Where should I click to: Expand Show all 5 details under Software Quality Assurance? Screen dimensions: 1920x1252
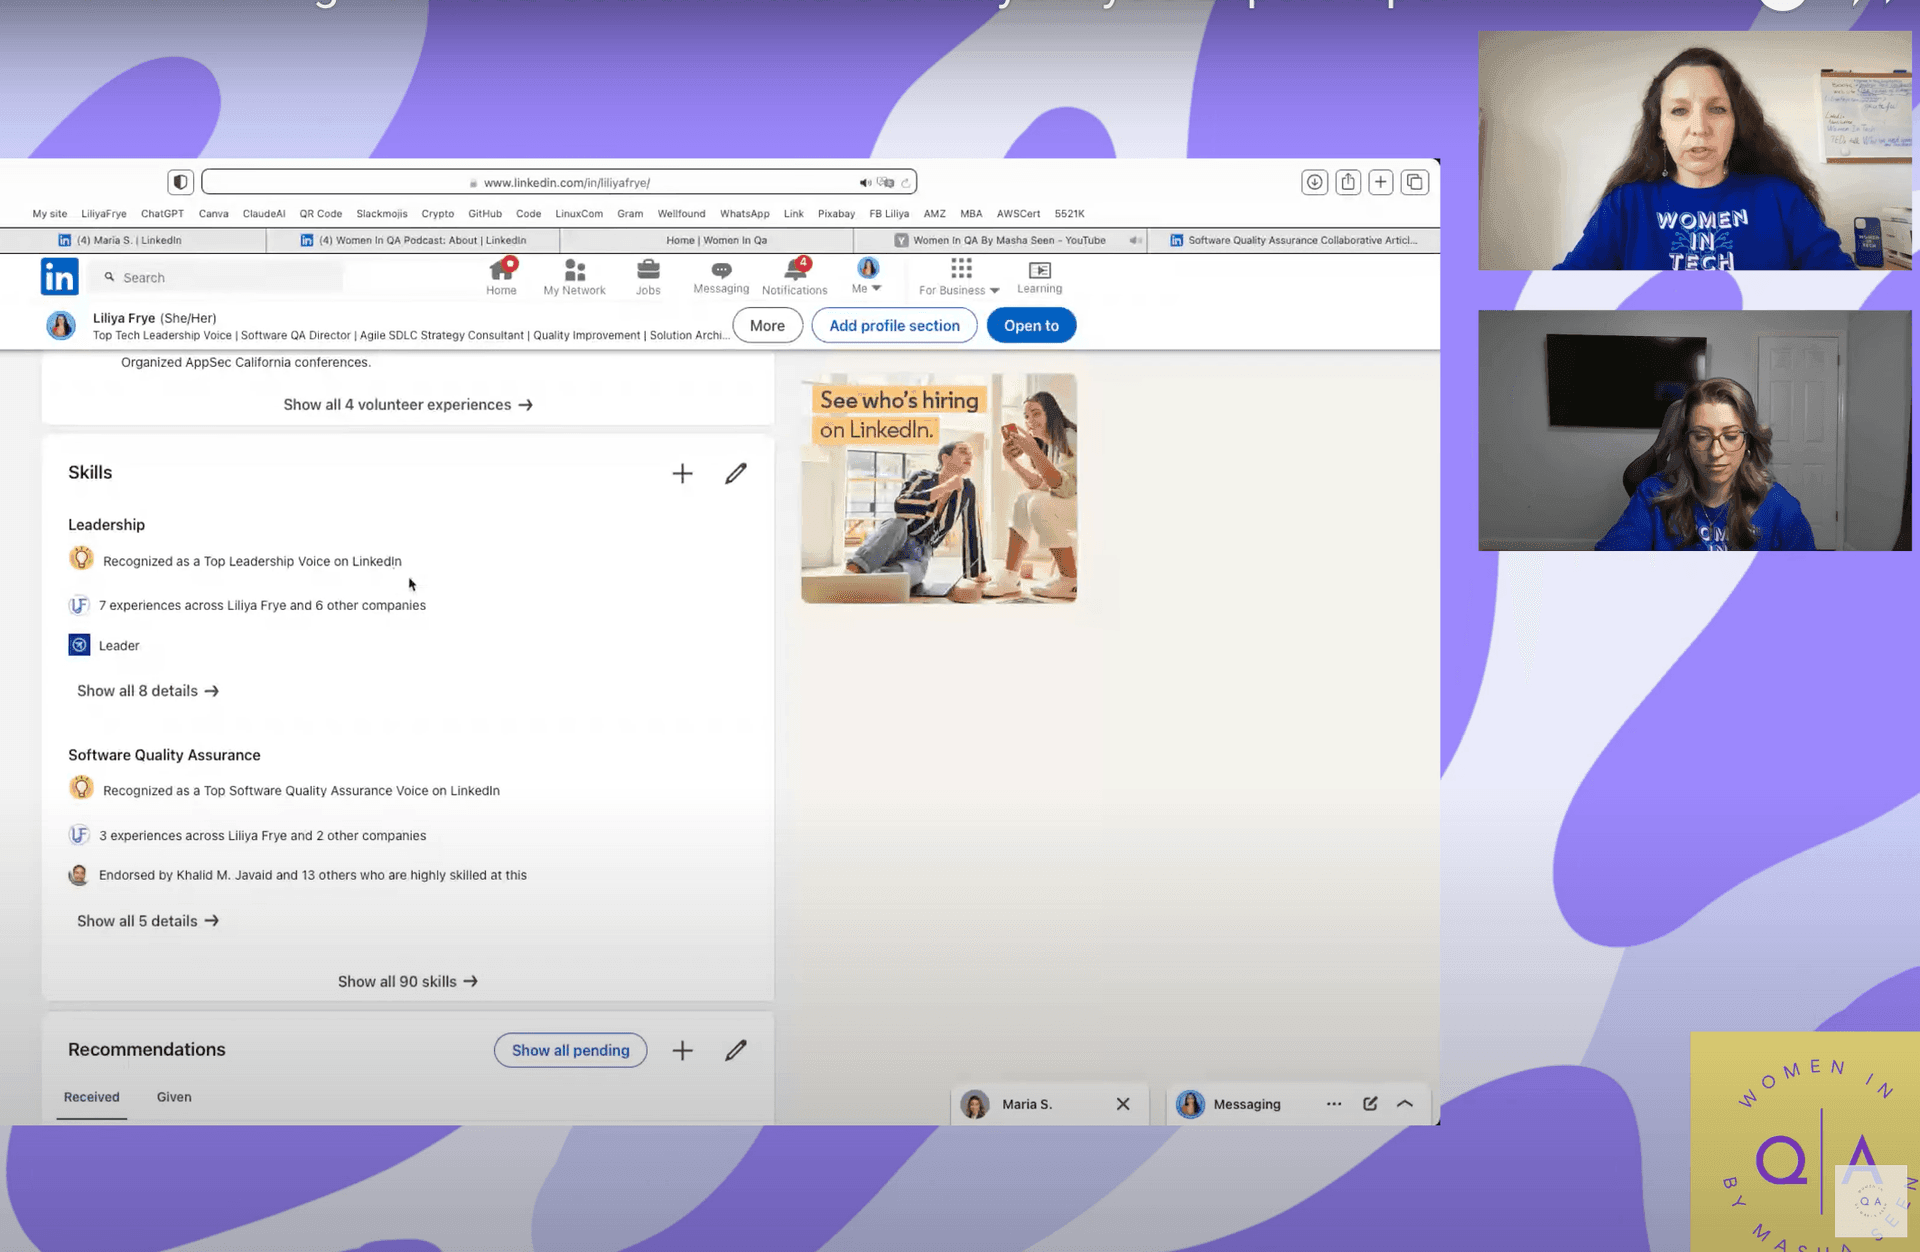pyautogui.click(x=146, y=920)
